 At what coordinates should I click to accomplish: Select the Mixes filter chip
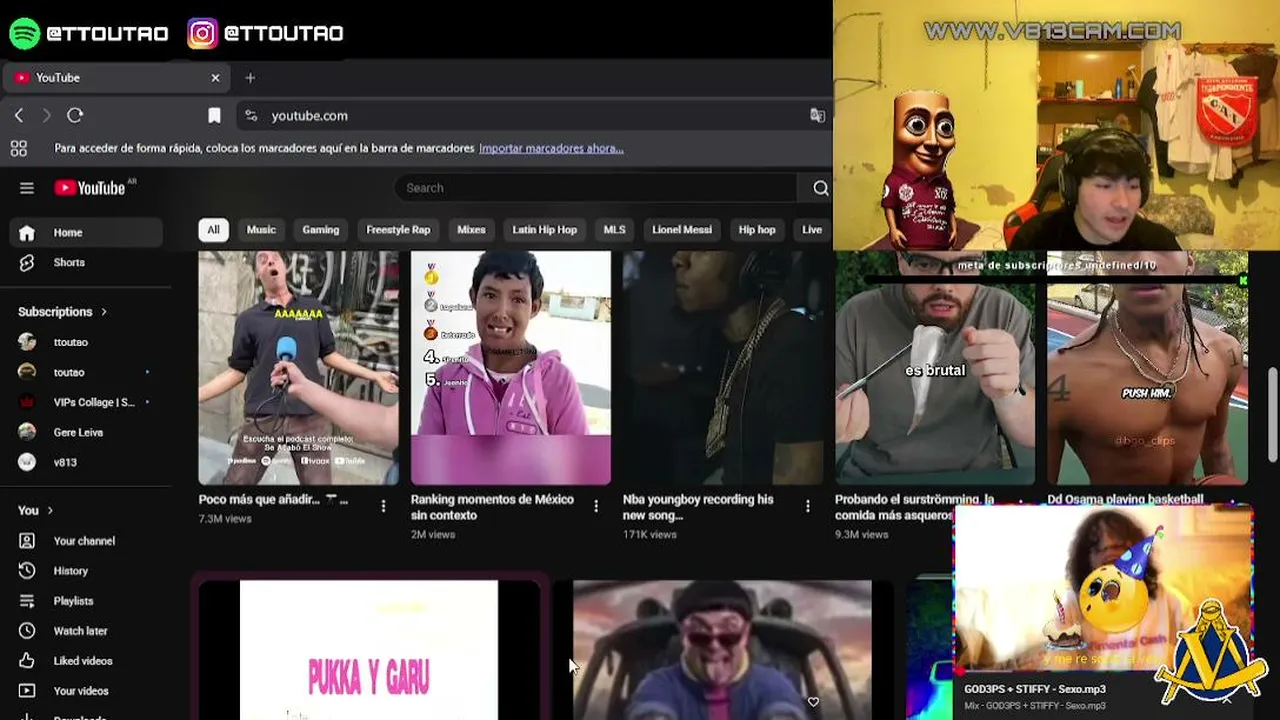(x=471, y=230)
